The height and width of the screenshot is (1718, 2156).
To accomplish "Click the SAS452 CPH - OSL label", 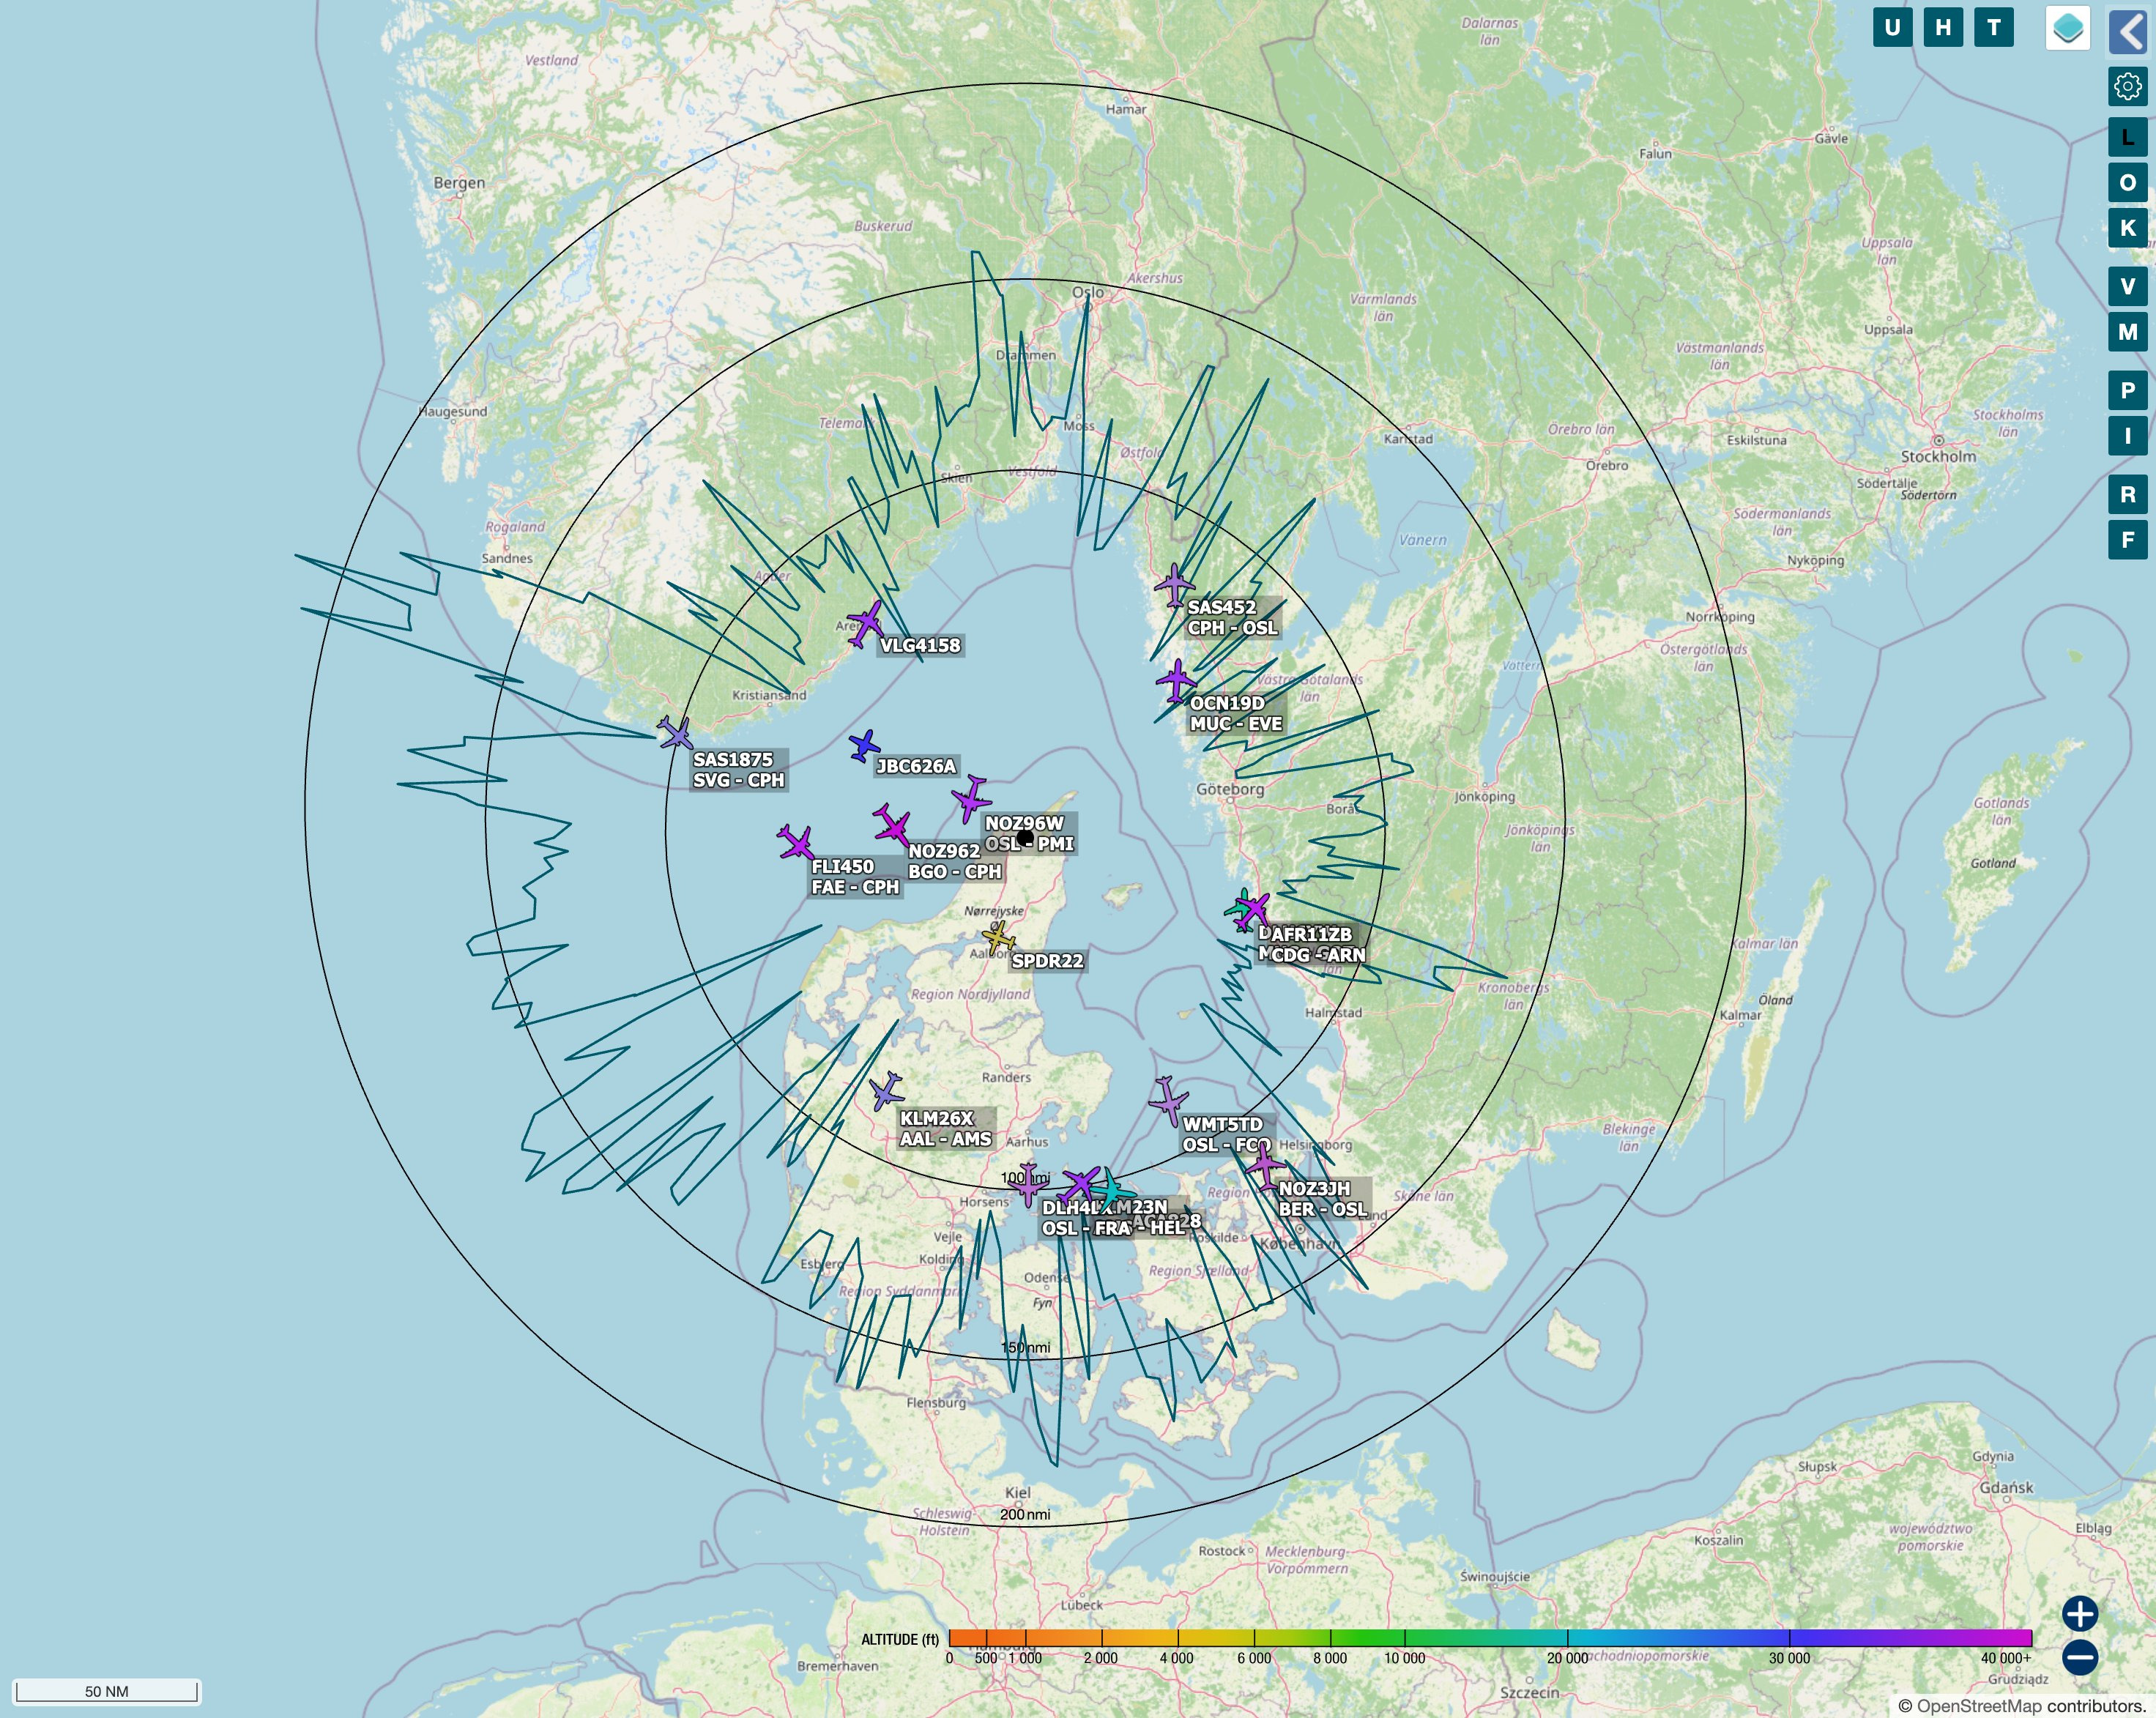I will 1232,618.
